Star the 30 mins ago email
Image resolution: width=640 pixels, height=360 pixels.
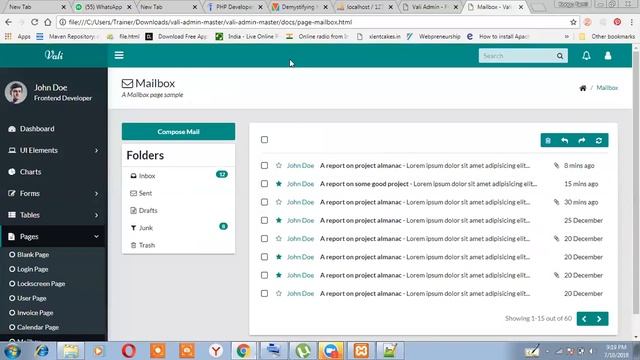[x=279, y=202]
